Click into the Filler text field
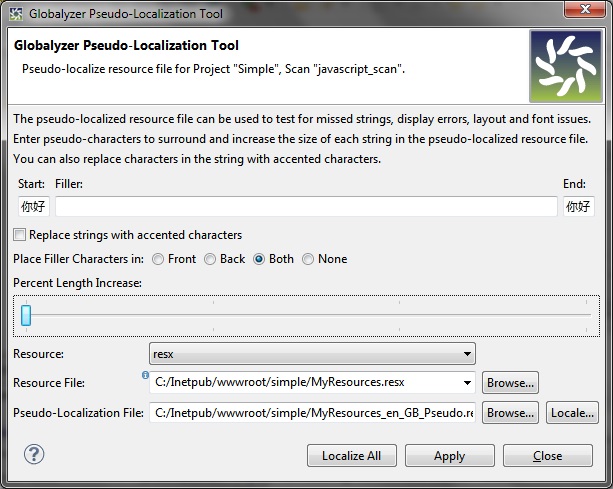Screen dimensions: 613x489 coord(305,207)
